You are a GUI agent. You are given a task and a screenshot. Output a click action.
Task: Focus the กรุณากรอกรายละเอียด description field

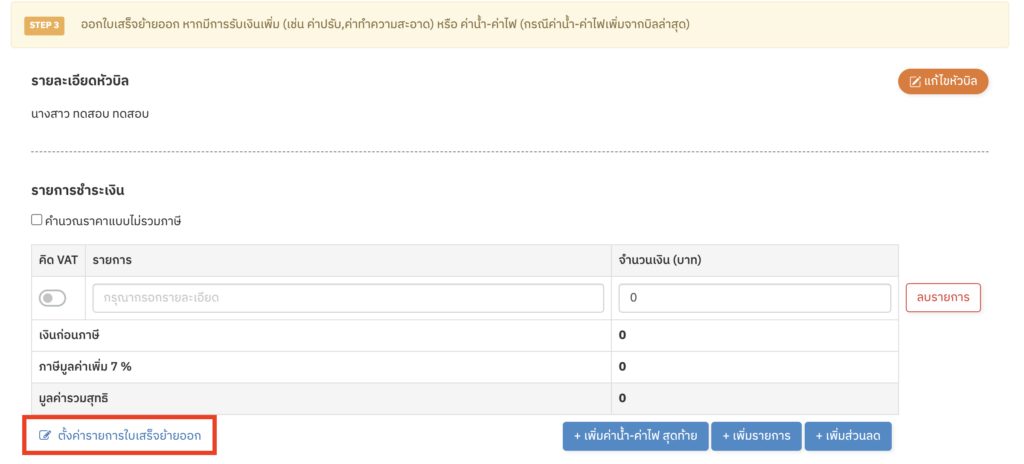pyautogui.click(x=348, y=298)
